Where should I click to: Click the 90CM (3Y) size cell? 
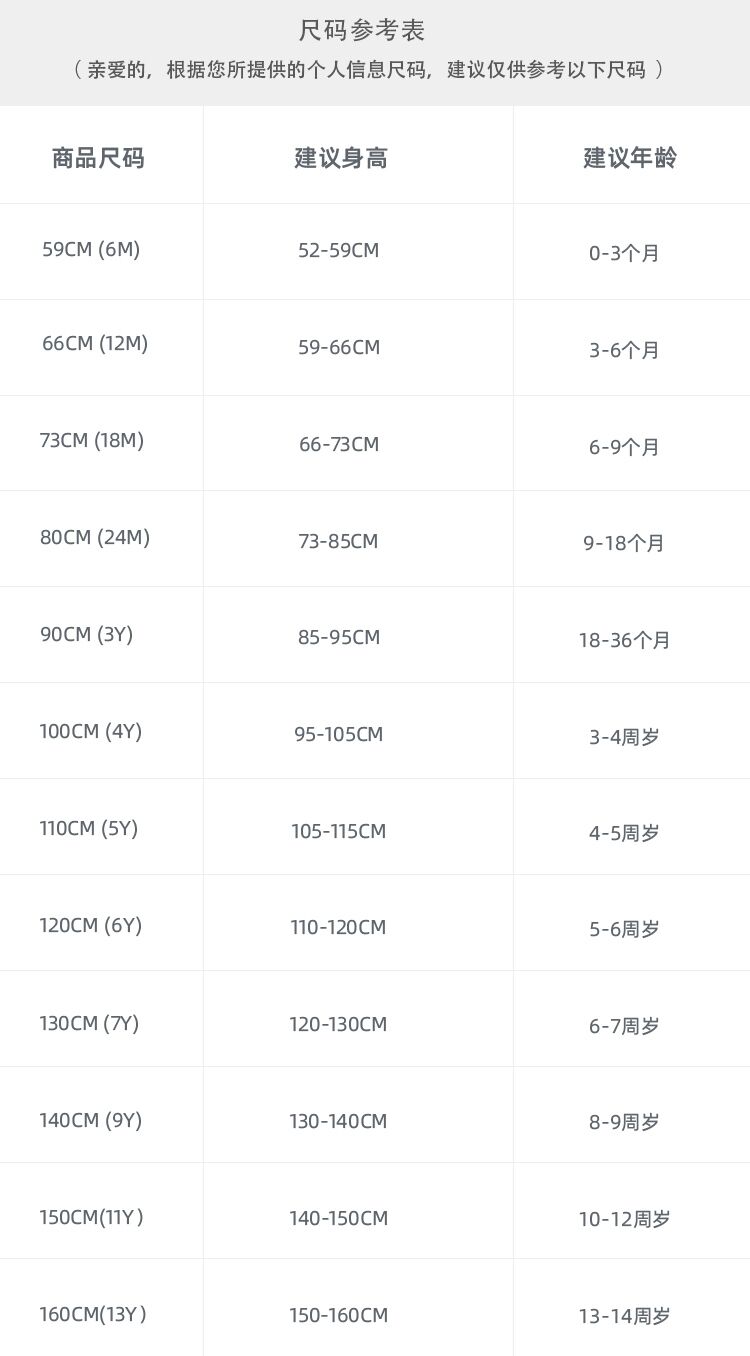coord(87,635)
